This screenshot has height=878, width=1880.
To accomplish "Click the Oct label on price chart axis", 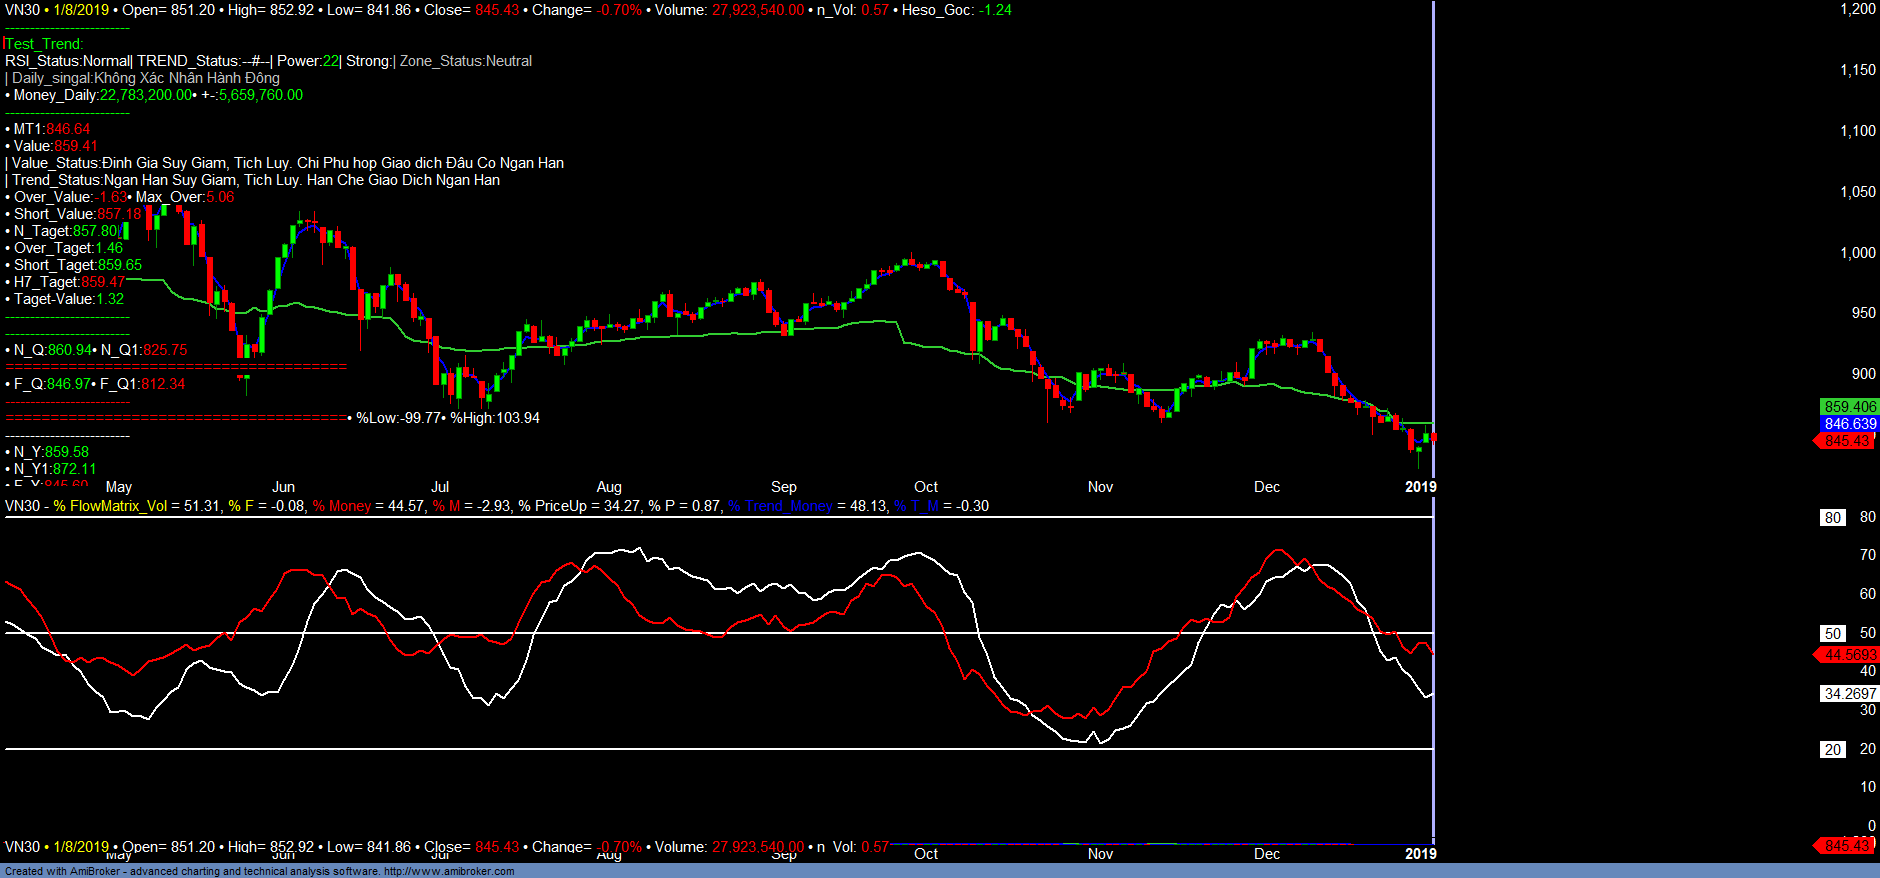I will click(926, 487).
